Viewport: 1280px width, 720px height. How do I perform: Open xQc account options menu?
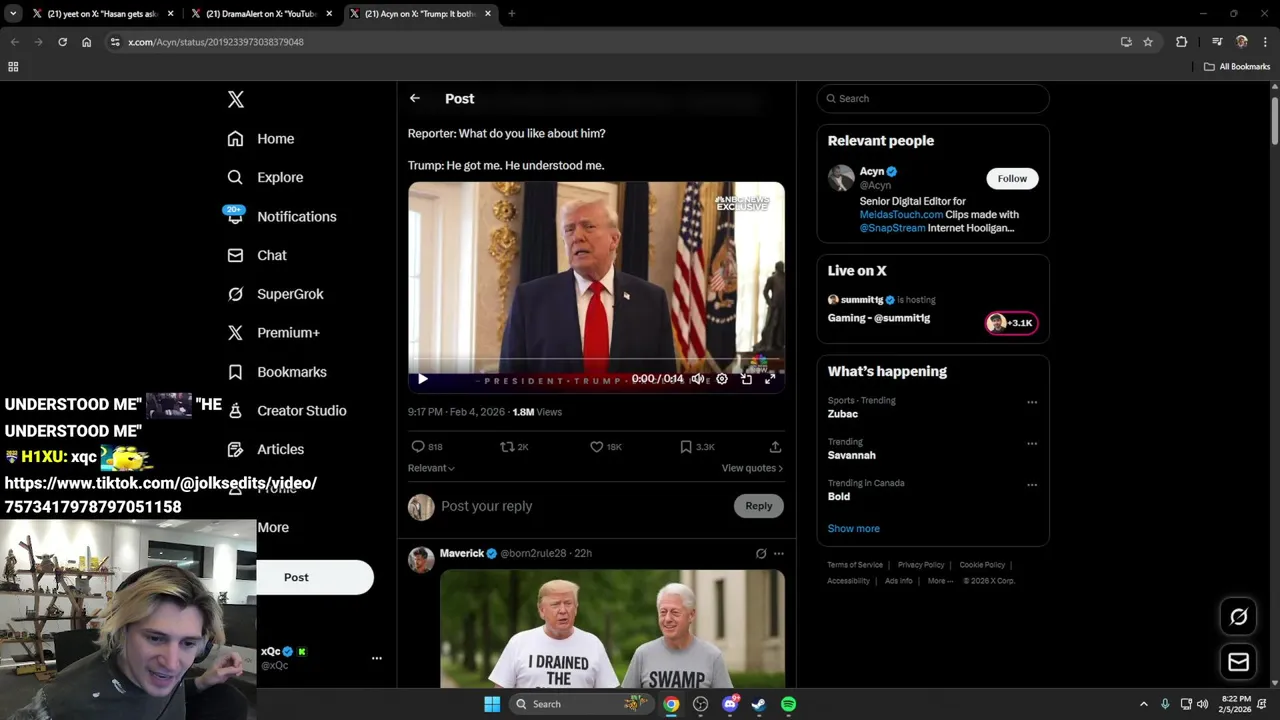pyautogui.click(x=377, y=658)
